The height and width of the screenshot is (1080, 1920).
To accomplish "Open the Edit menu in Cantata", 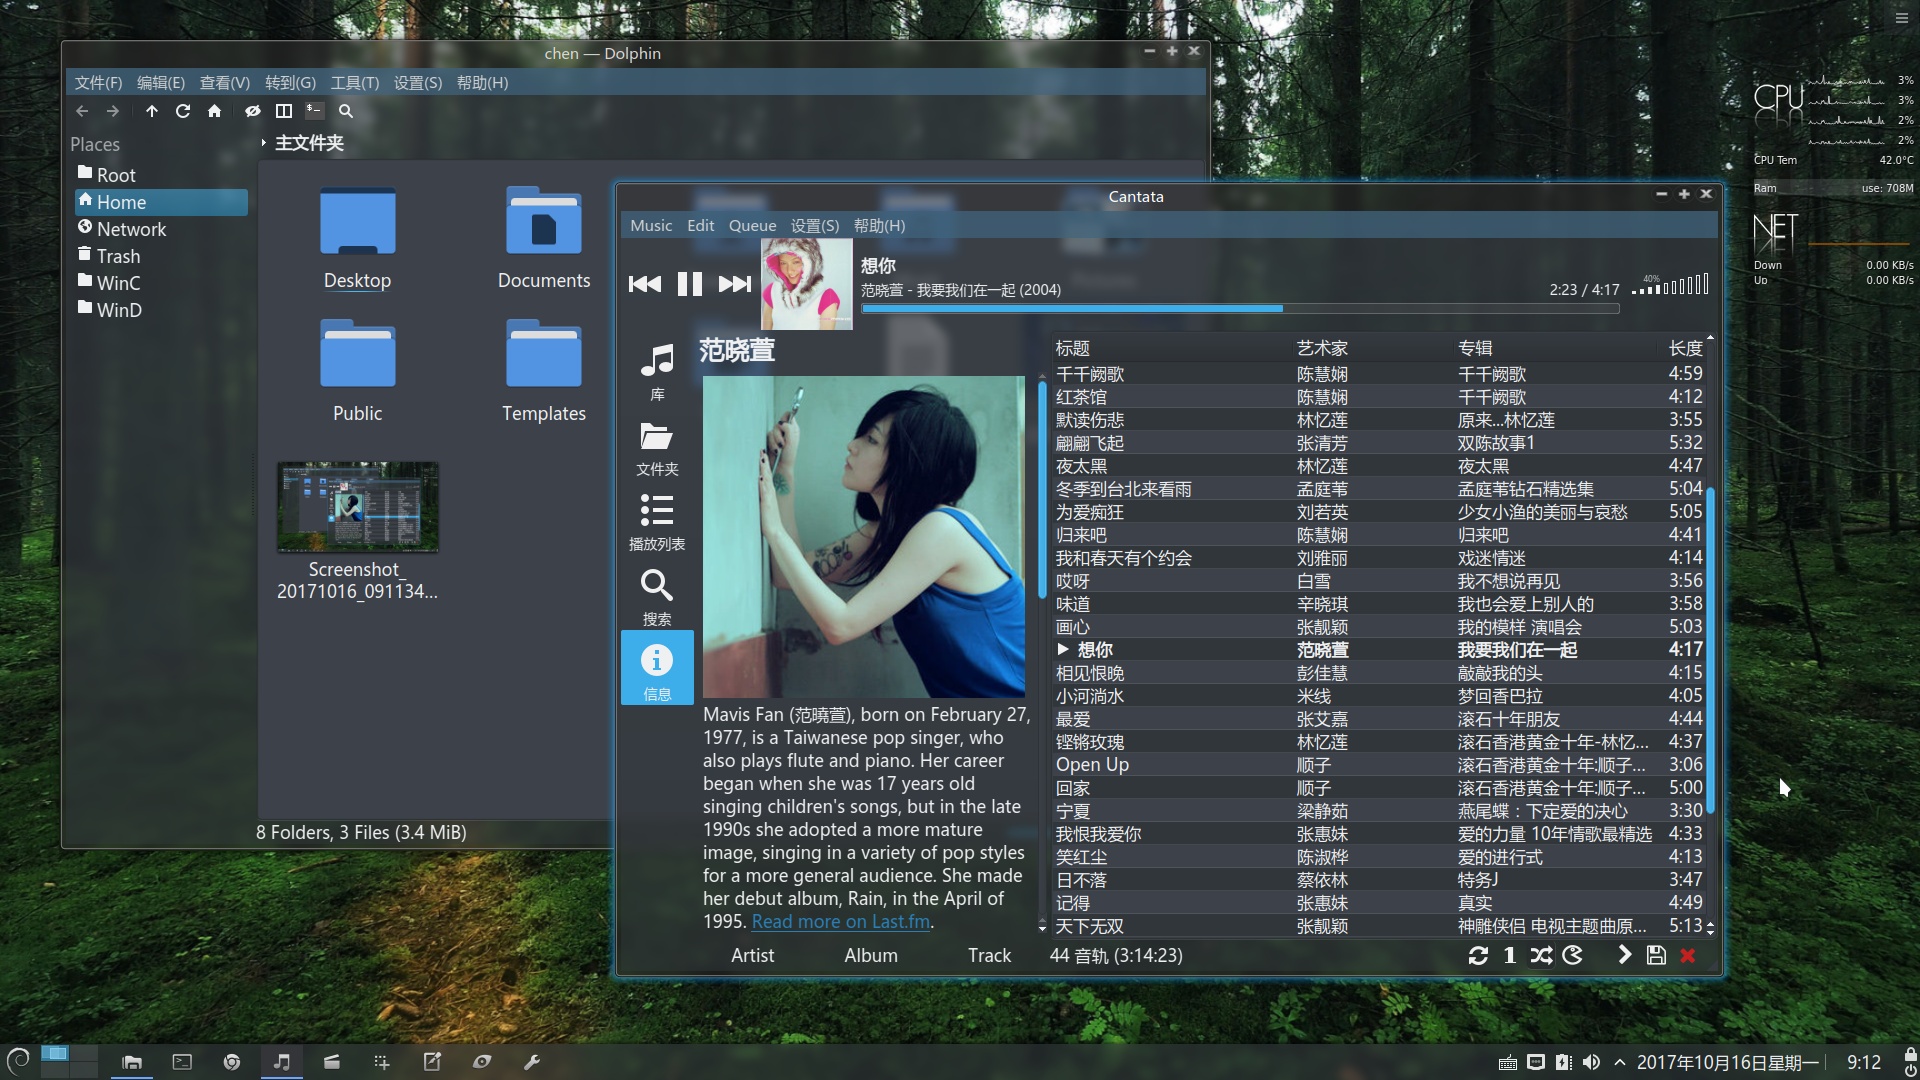I will [x=700, y=226].
